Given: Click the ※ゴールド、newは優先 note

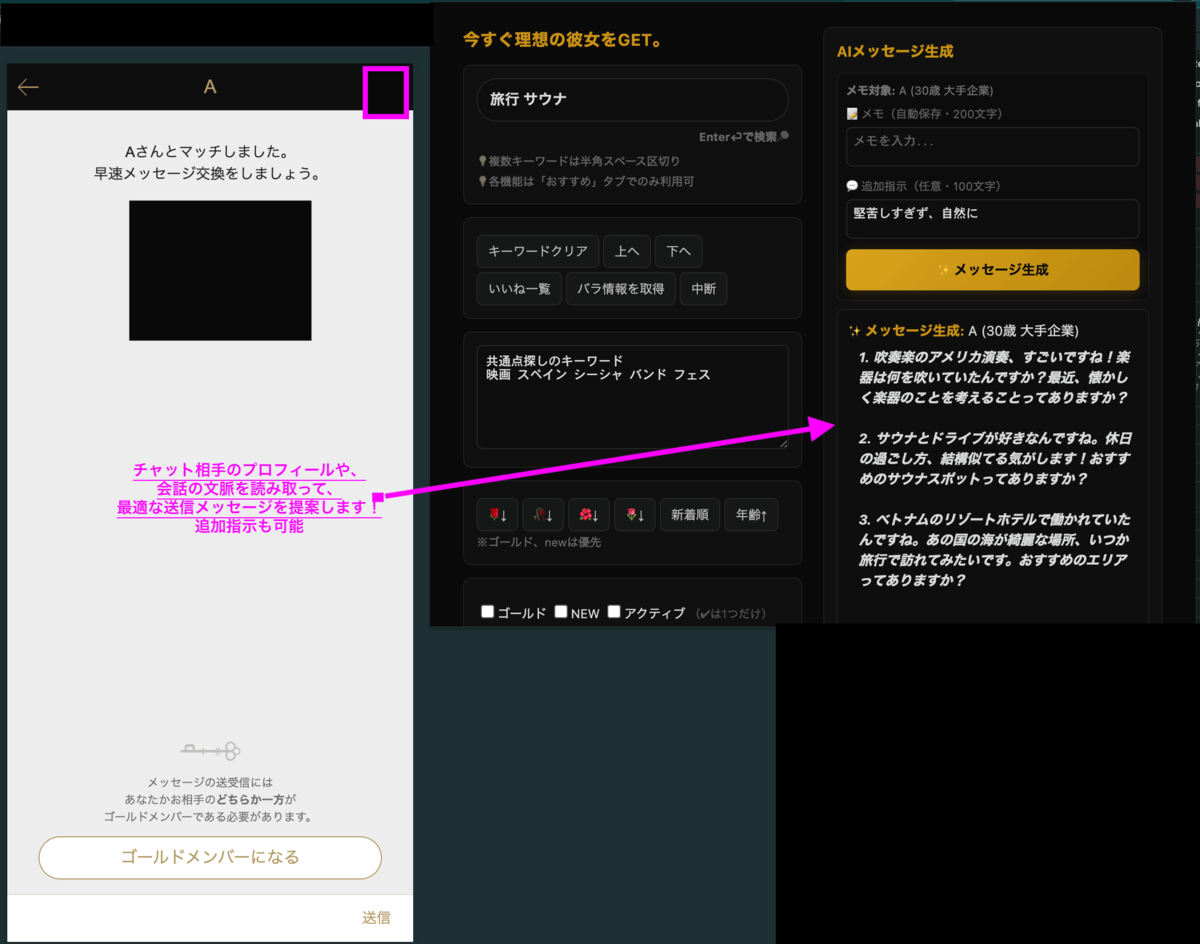Looking at the screenshot, I should (539, 542).
